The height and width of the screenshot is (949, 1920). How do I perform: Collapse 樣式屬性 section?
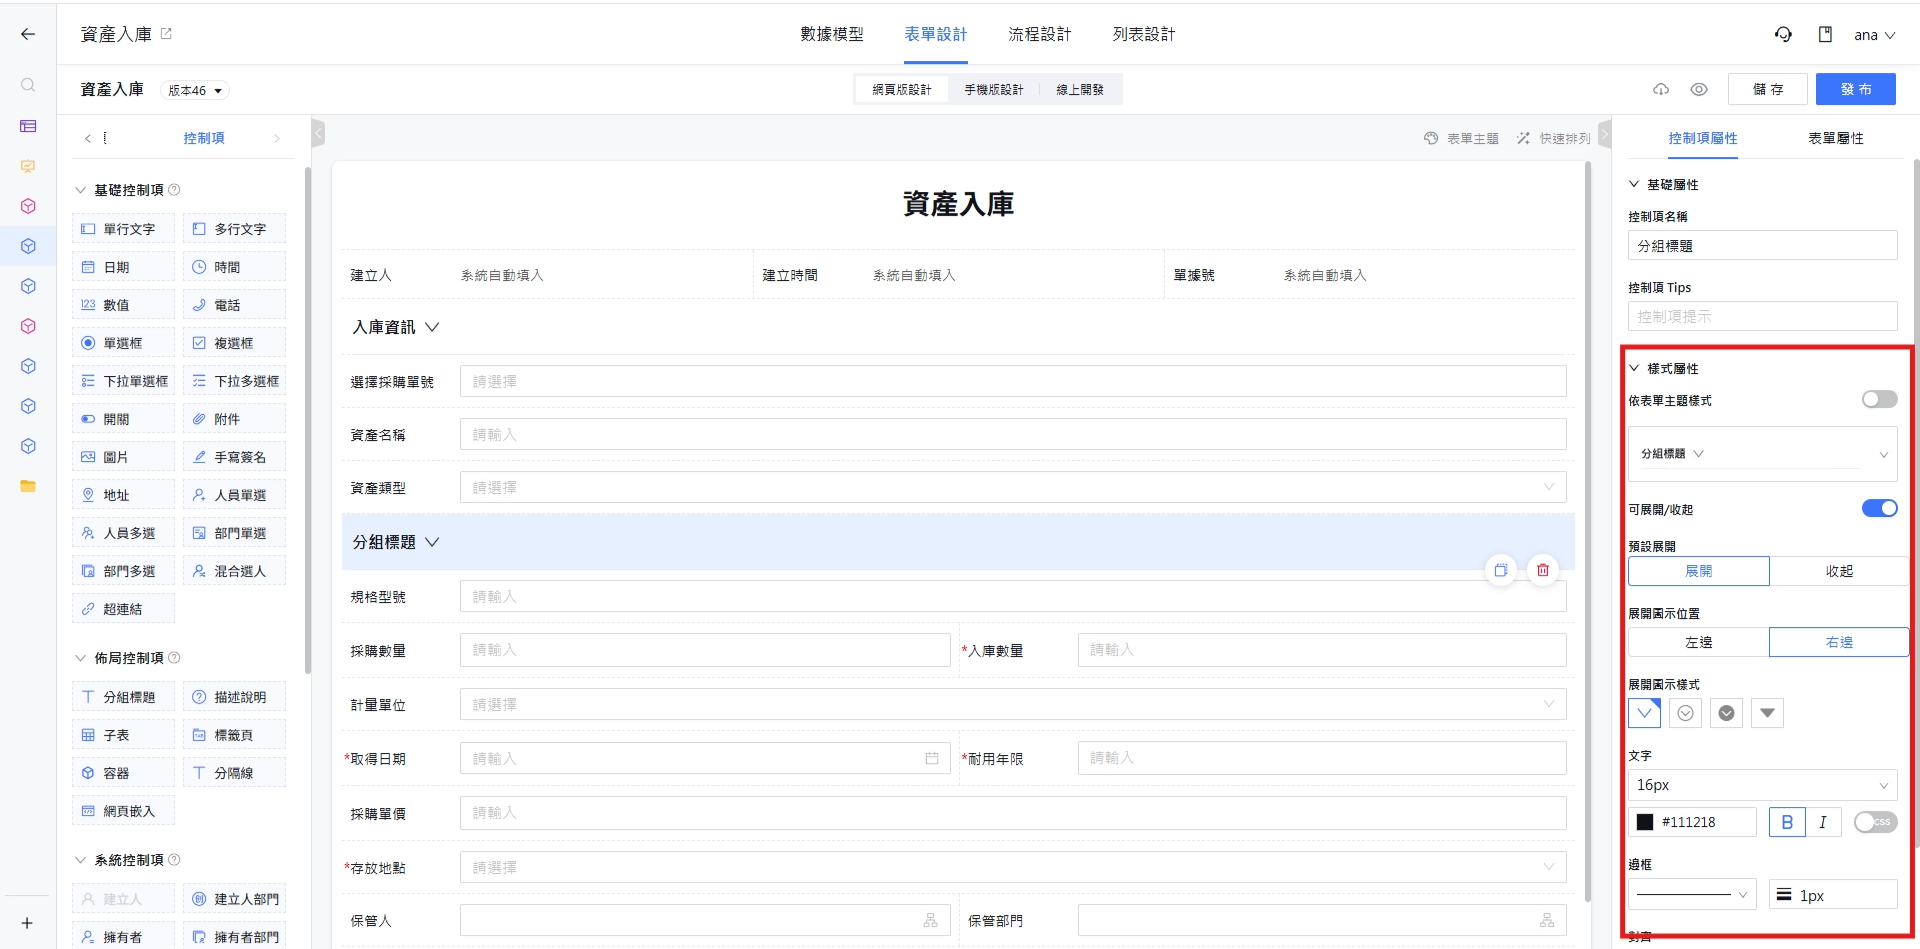coord(1634,368)
